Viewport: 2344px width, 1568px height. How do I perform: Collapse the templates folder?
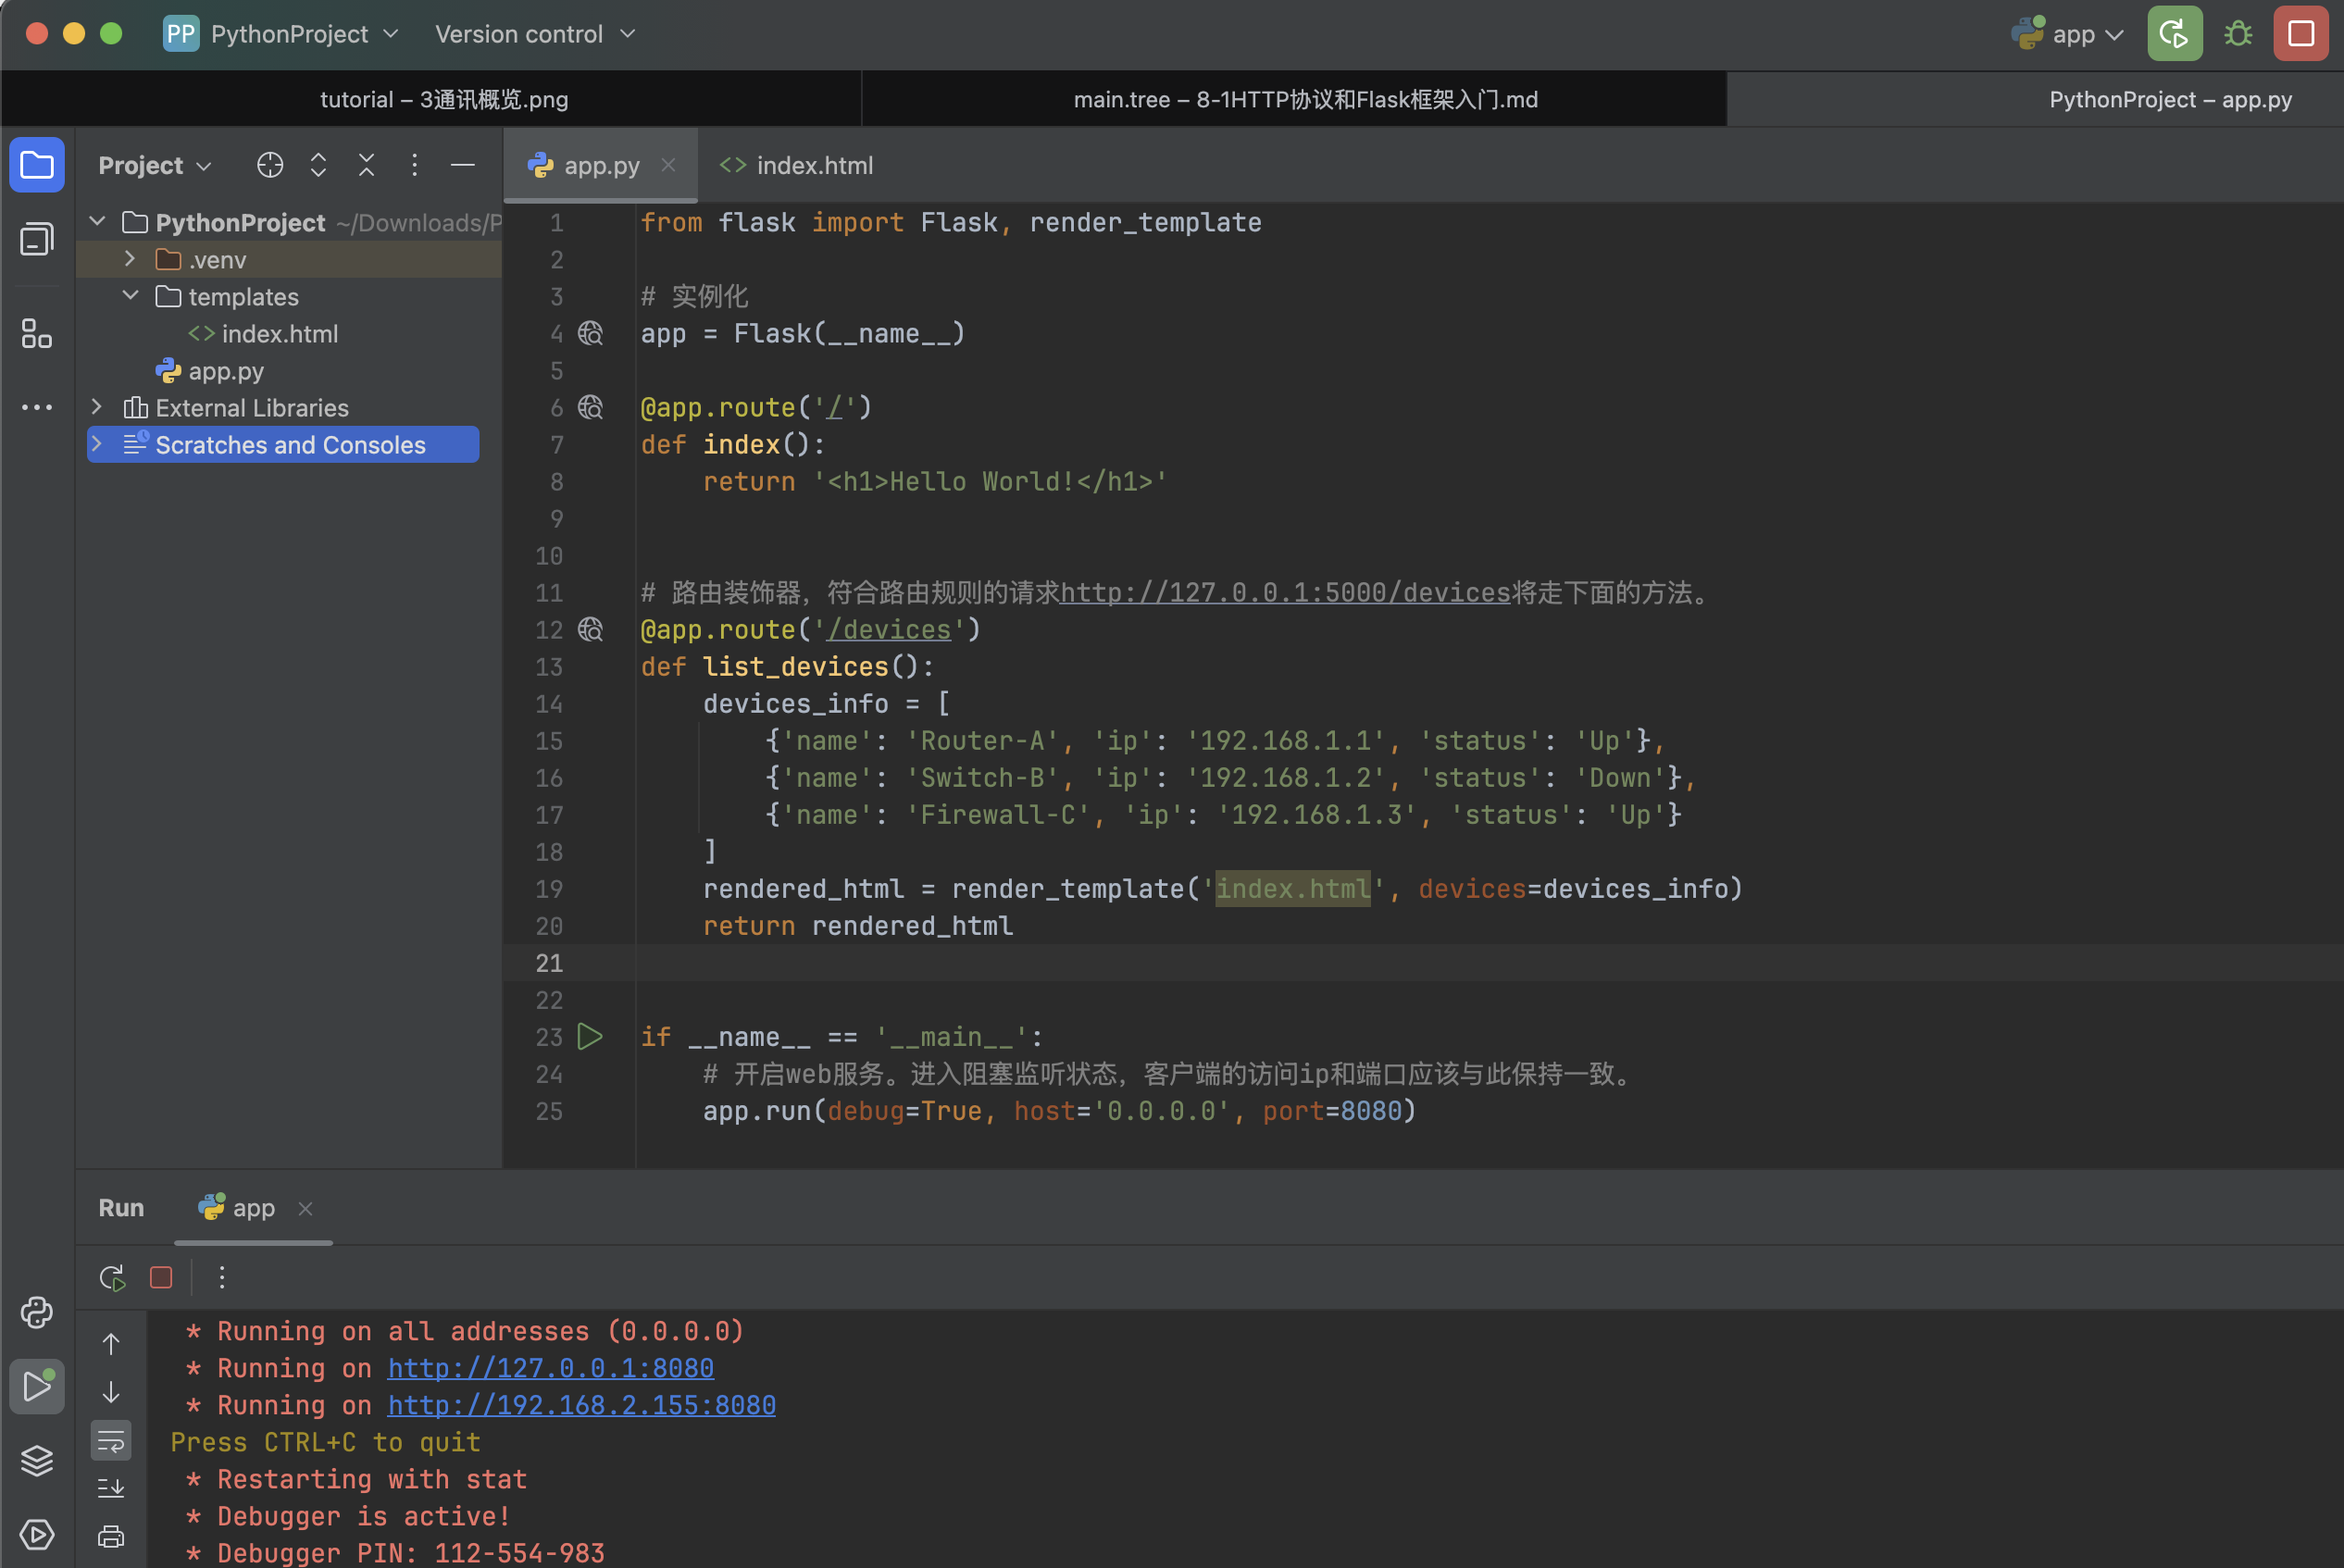click(x=130, y=296)
